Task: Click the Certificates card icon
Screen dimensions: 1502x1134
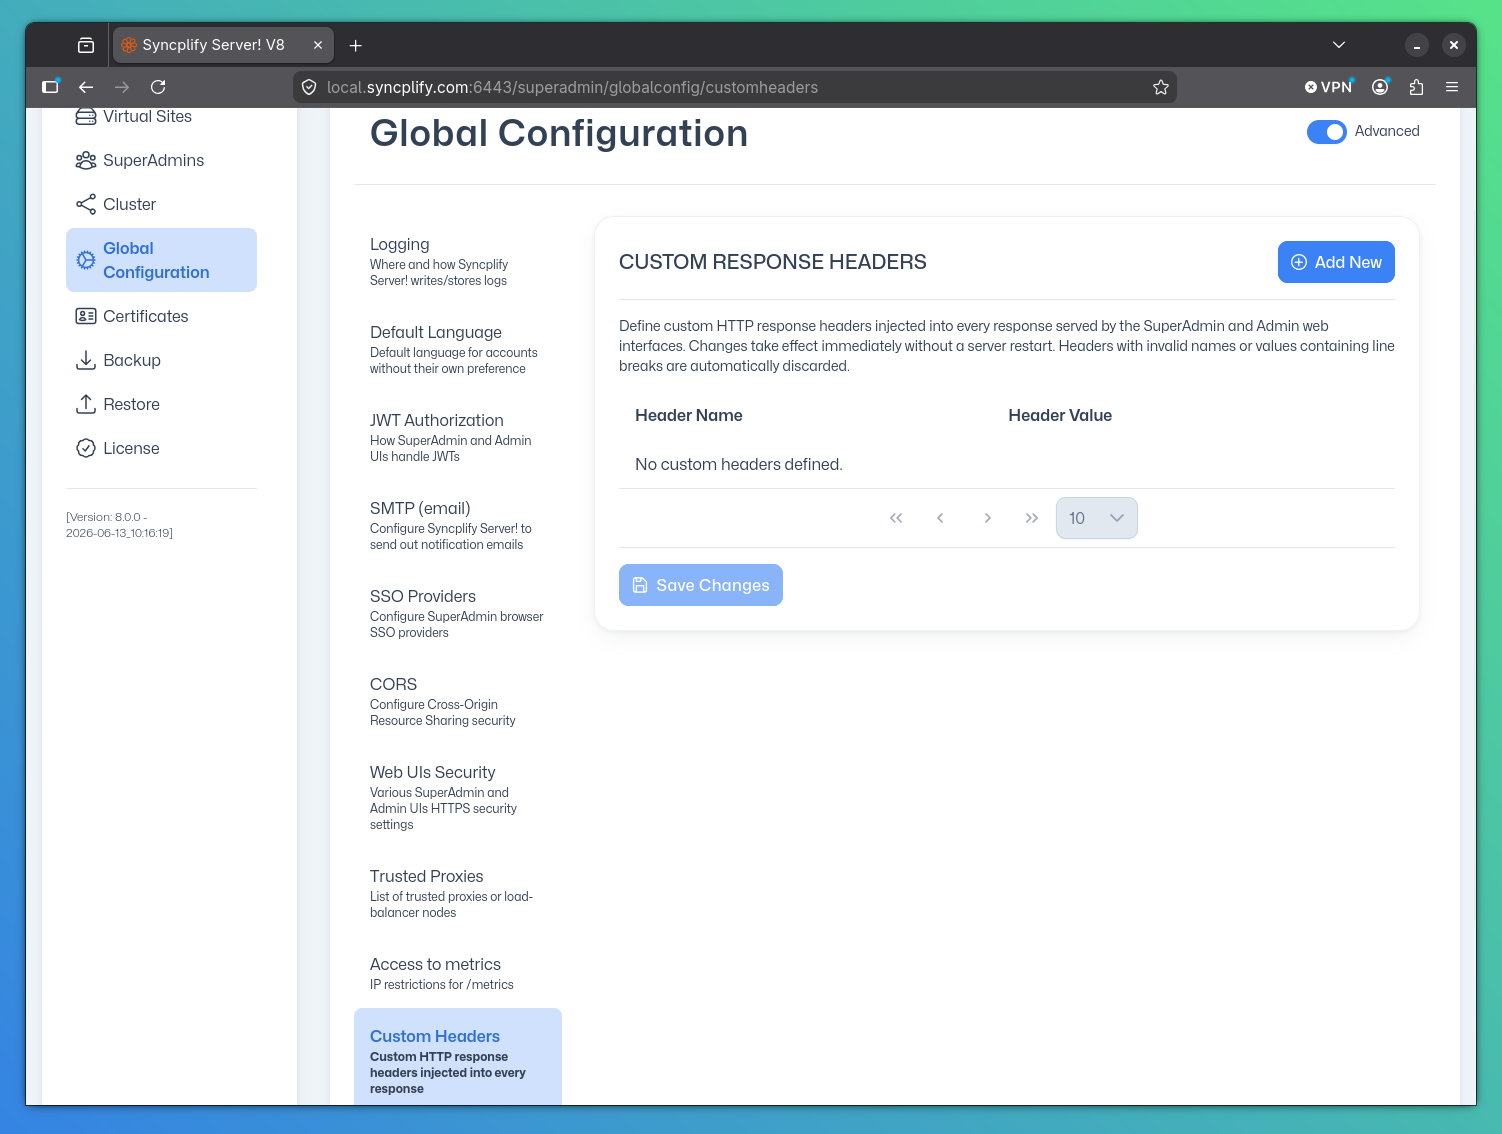Action: click(86, 316)
